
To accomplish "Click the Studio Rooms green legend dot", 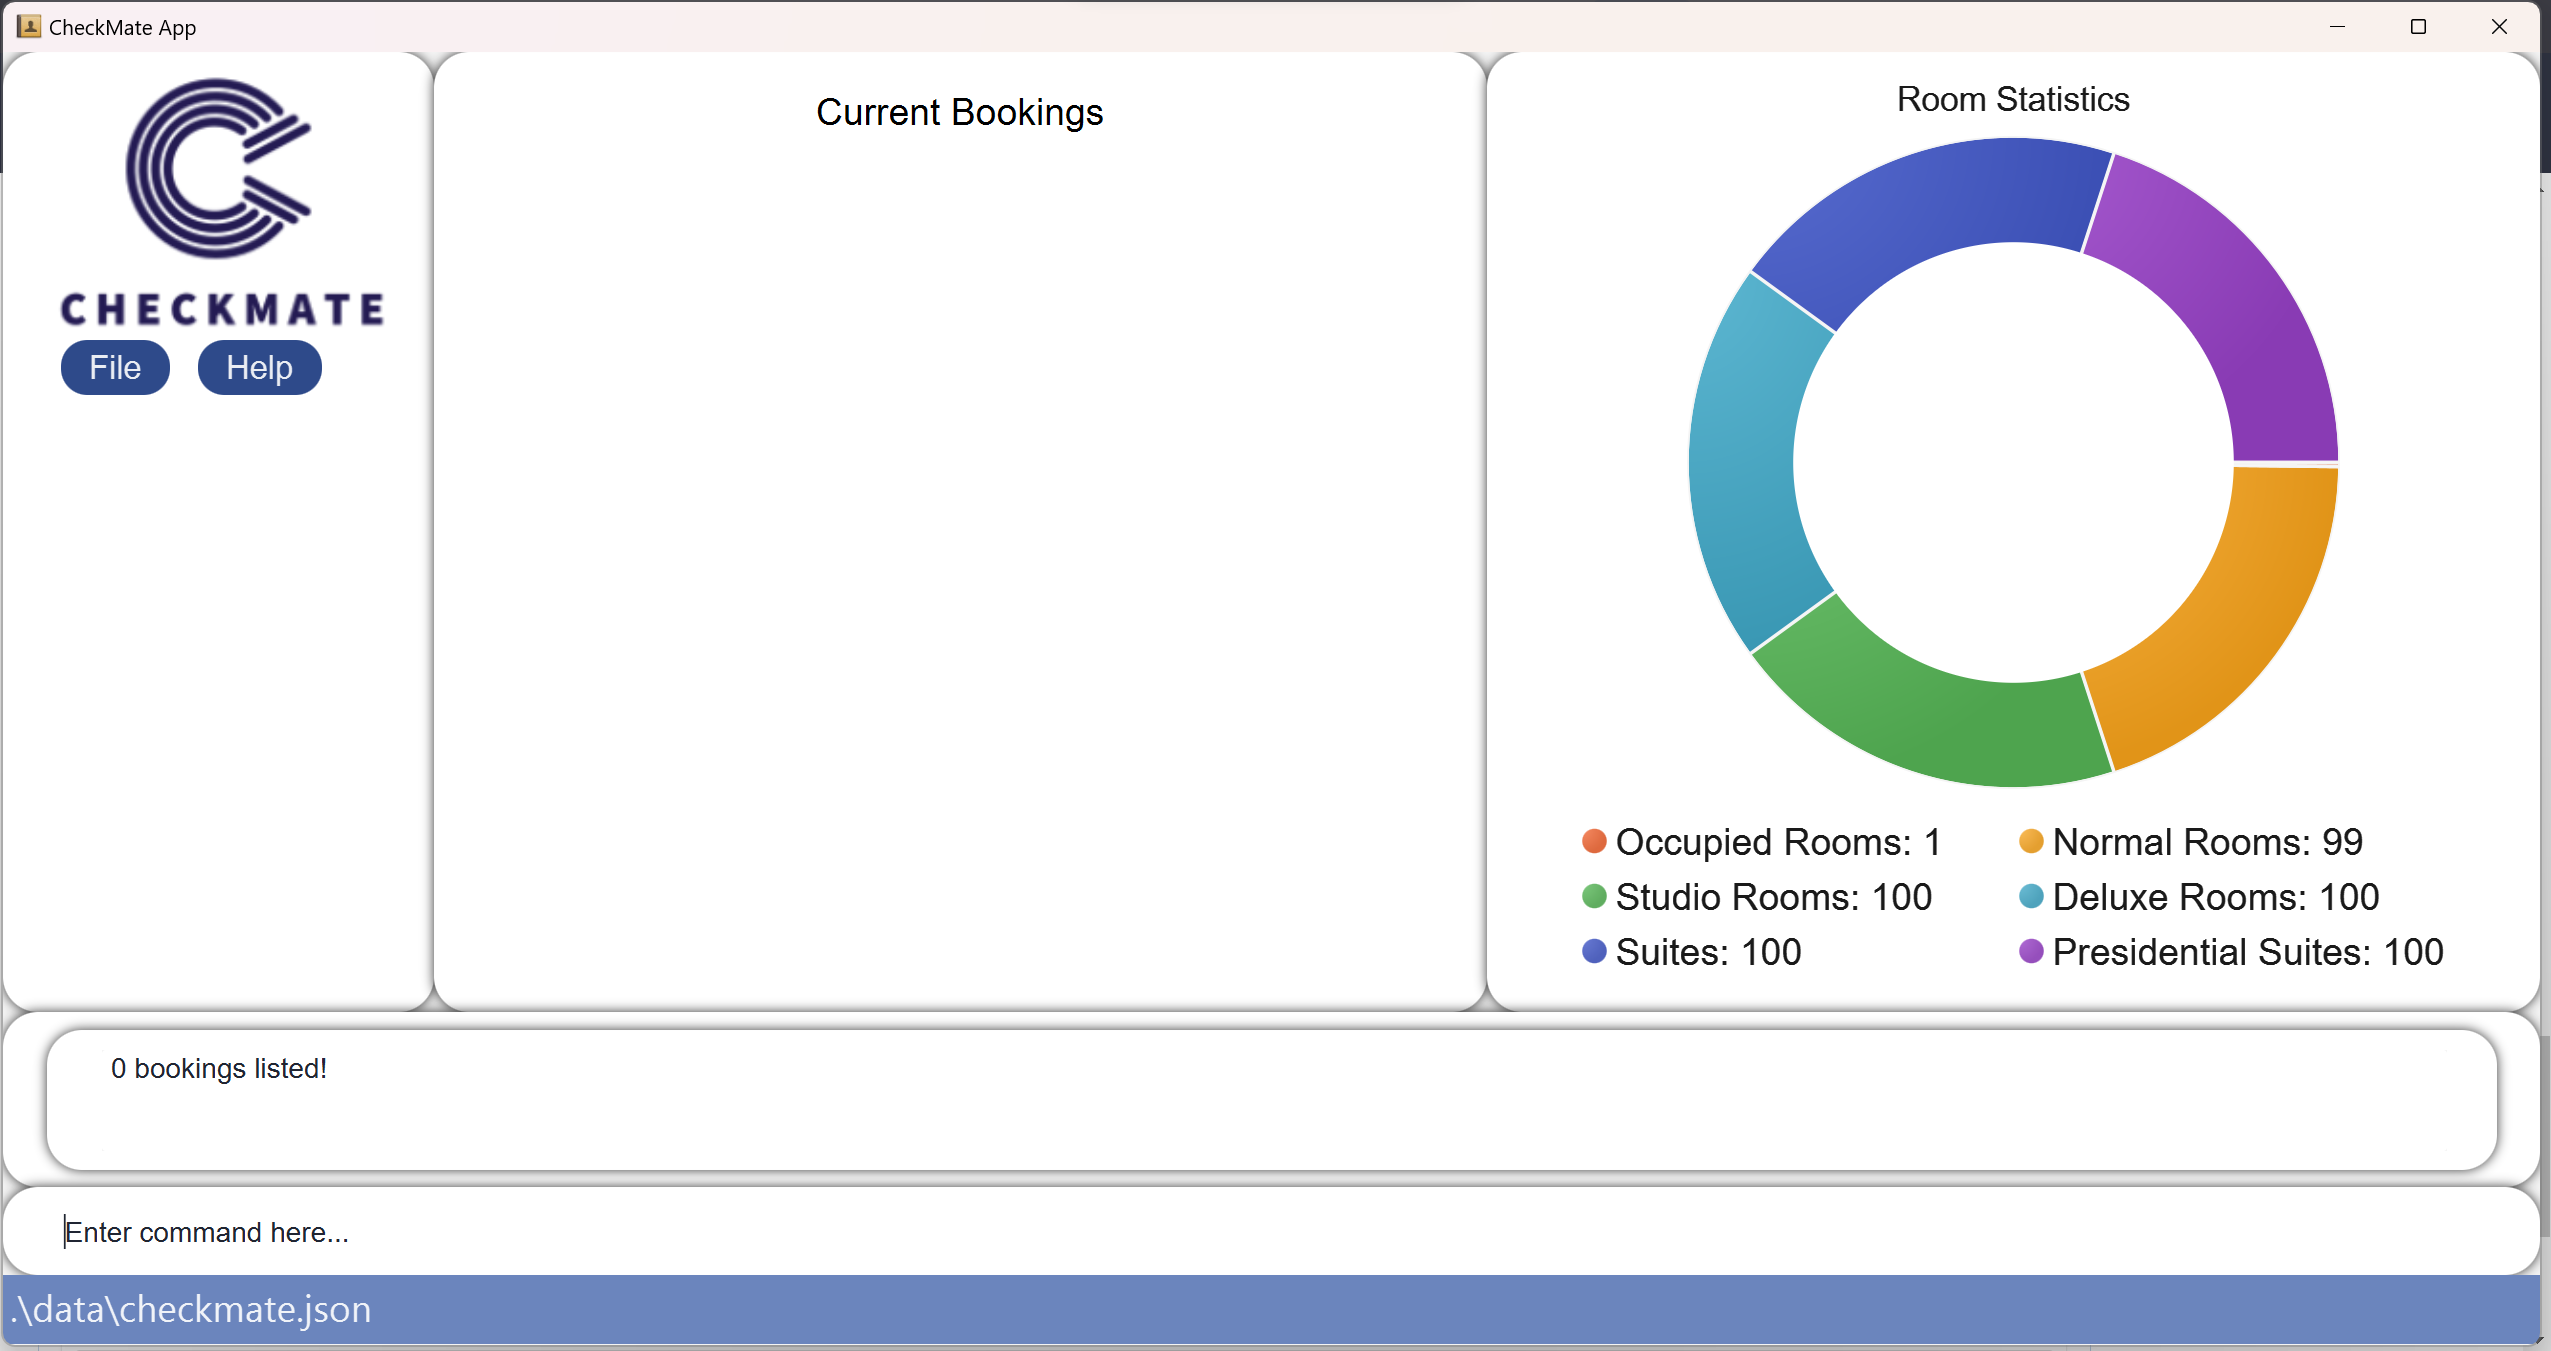I will coord(1594,896).
